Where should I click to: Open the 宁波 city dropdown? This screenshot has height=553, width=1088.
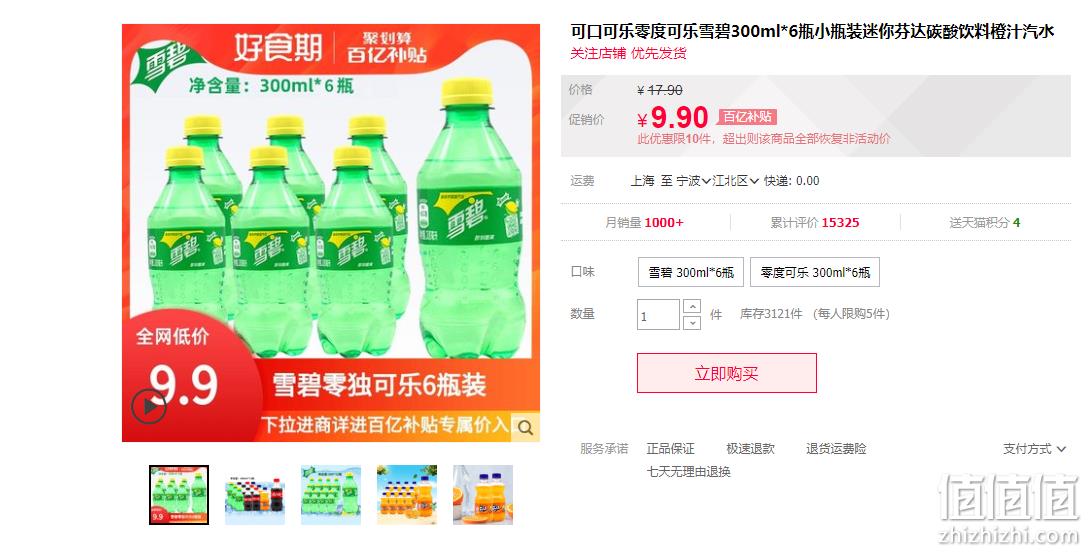(x=693, y=181)
